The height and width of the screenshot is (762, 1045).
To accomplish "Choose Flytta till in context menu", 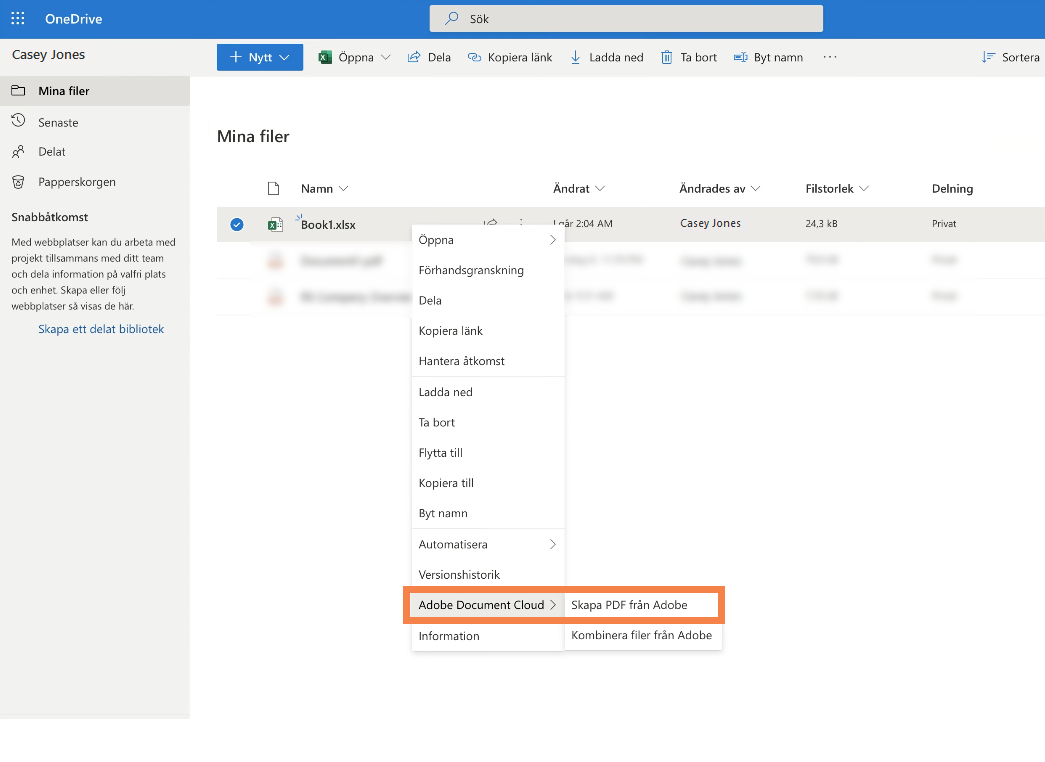I will [x=488, y=453].
